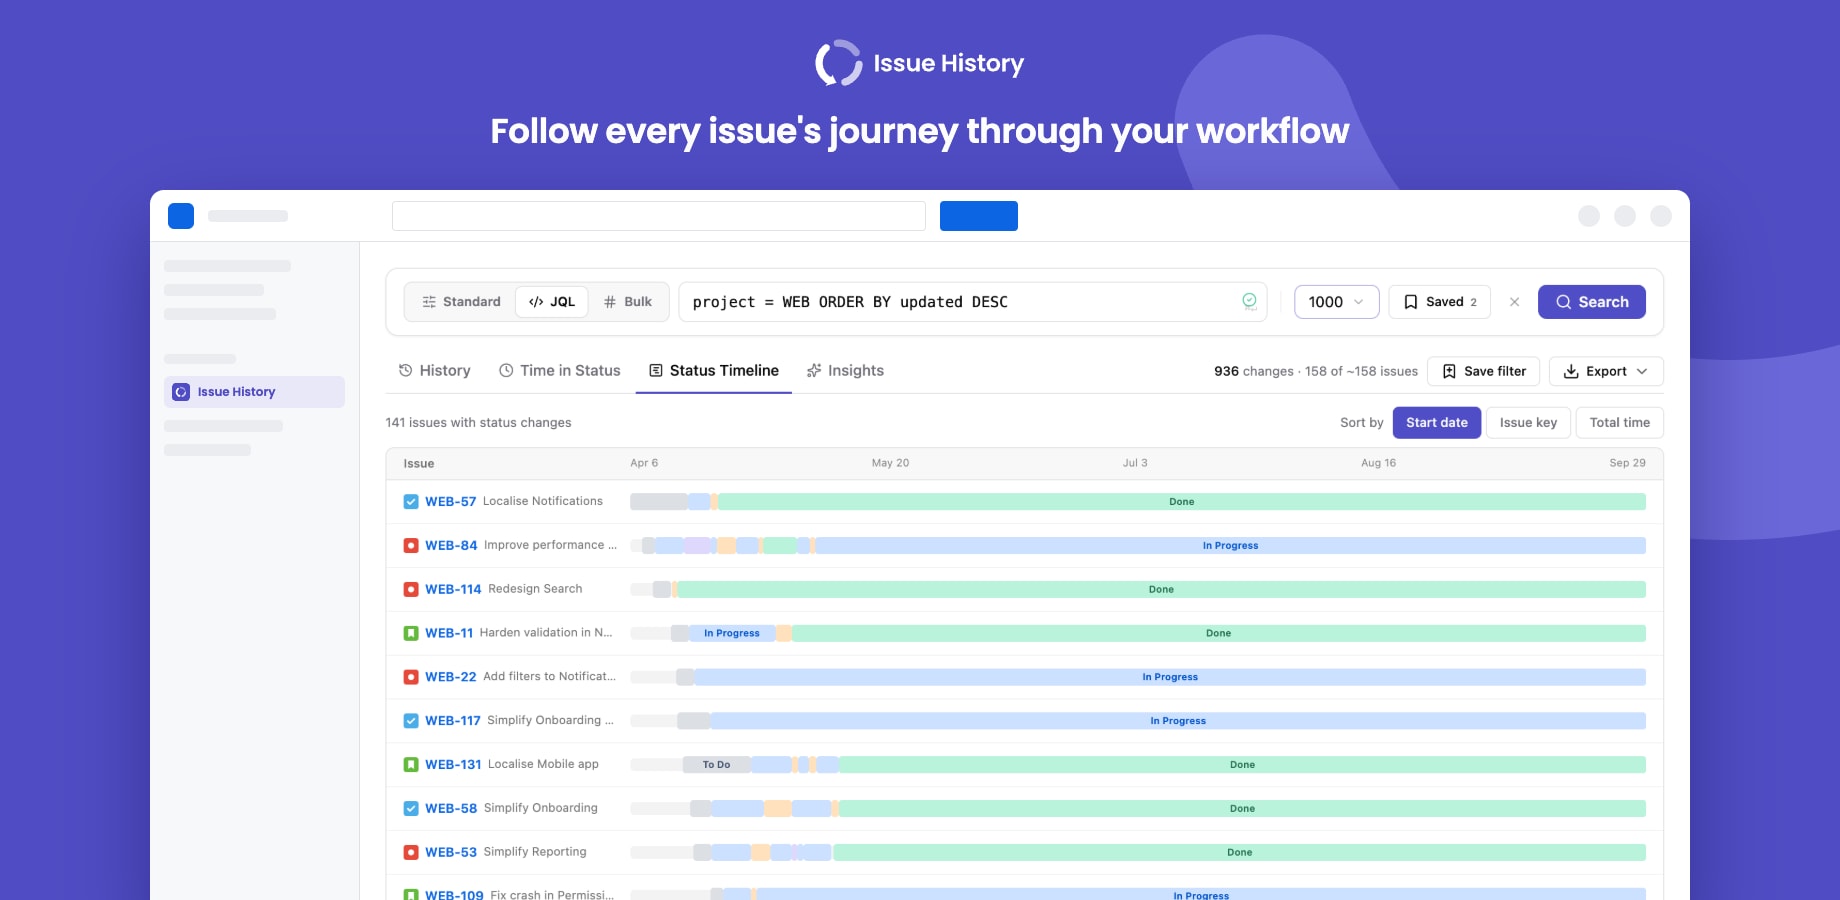Click the To Do segment for WEB-131

coord(716,765)
